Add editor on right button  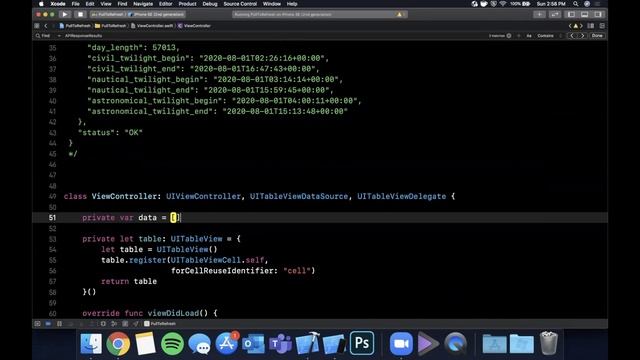click(x=602, y=26)
